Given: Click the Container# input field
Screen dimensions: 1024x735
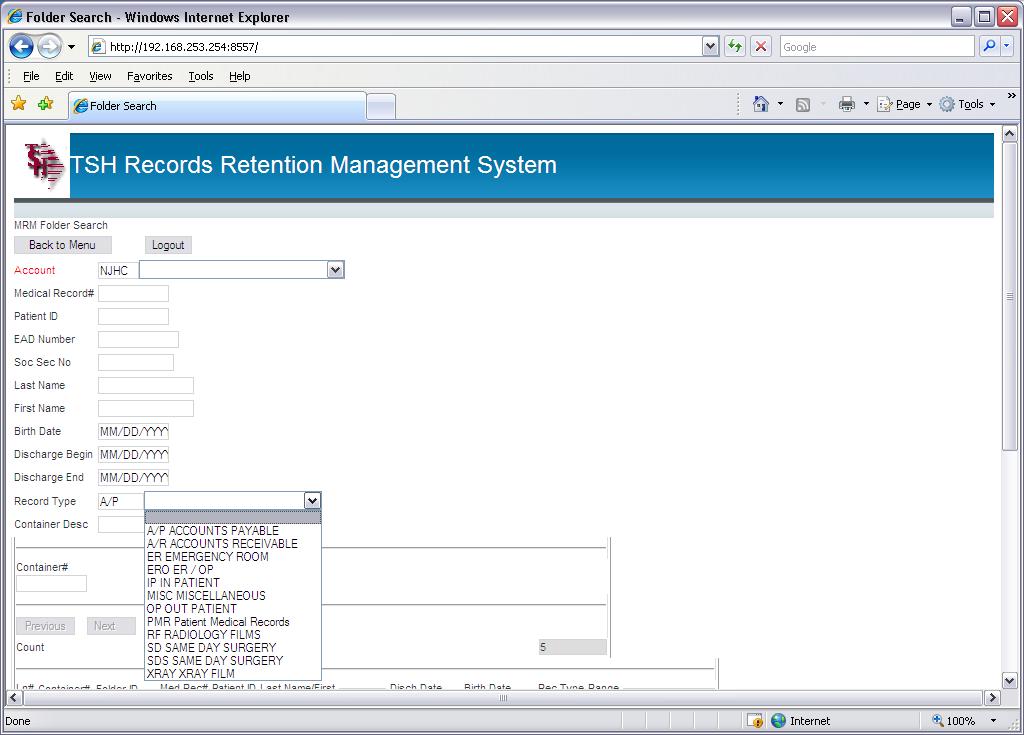Looking at the screenshot, I should click(51, 583).
